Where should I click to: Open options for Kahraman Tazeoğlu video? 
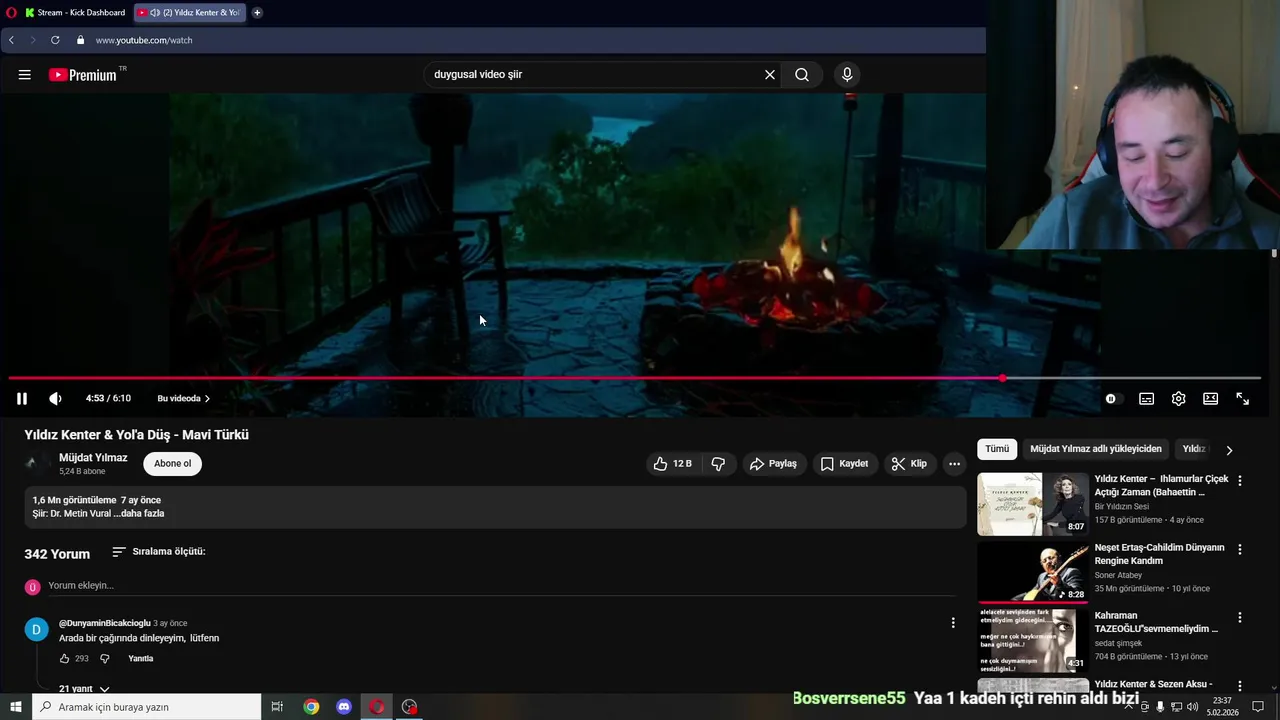pos(1240,618)
